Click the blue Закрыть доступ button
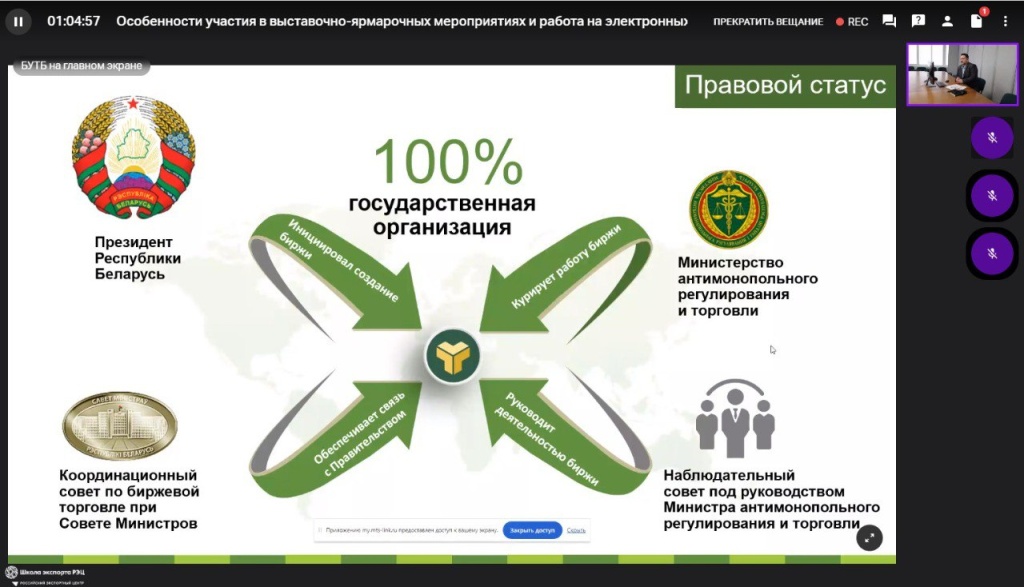Image resolution: width=1024 pixels, height=587 pixels. (532, 530)
